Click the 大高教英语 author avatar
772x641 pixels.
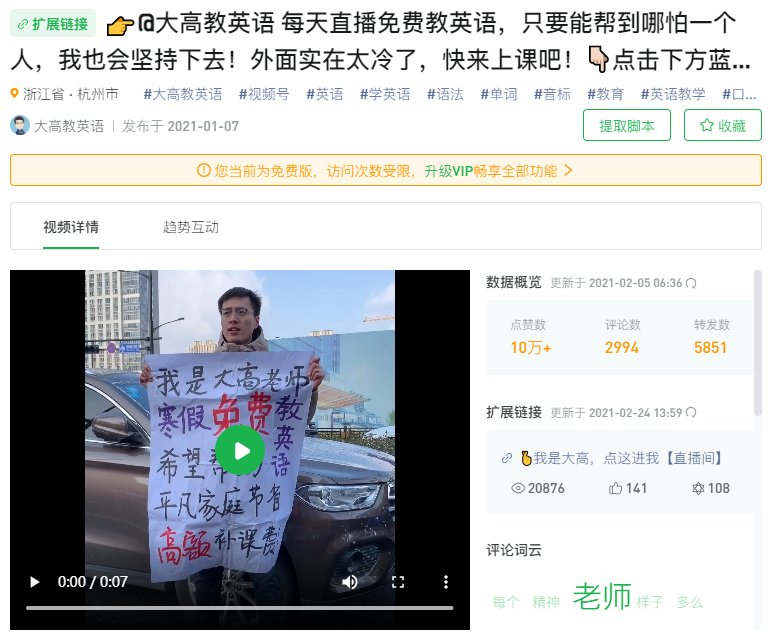point(20,126)
